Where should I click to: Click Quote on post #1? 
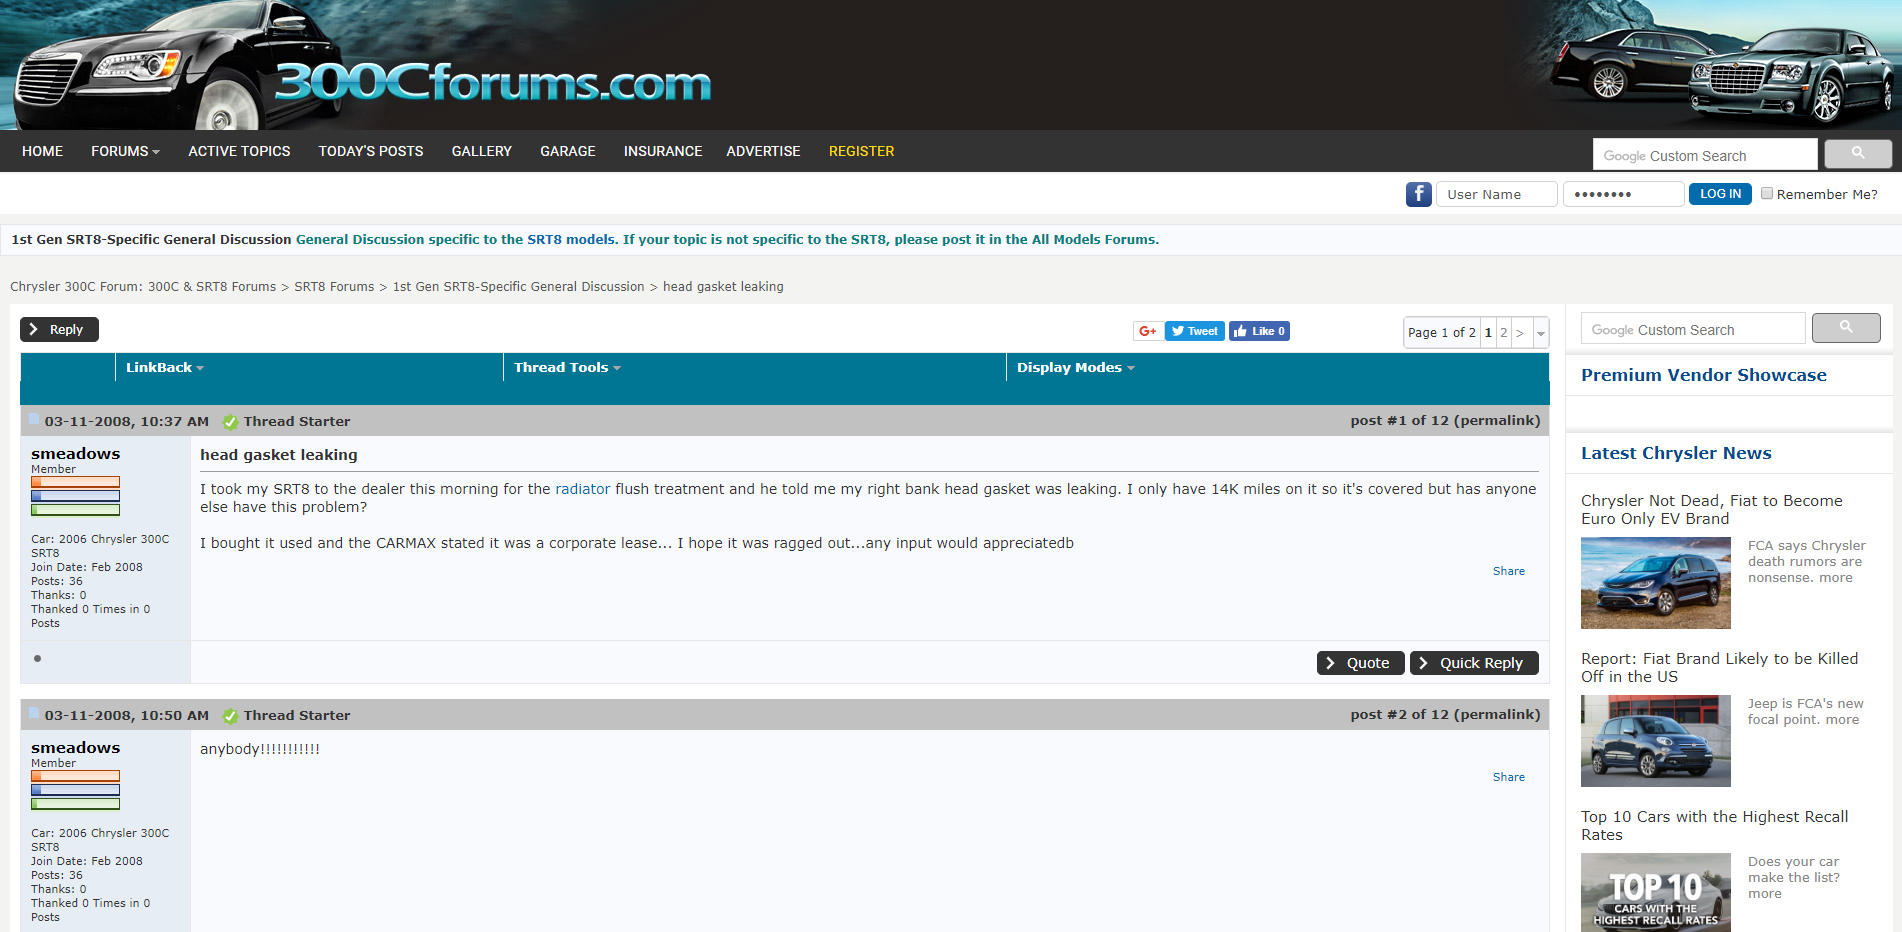1360,663
